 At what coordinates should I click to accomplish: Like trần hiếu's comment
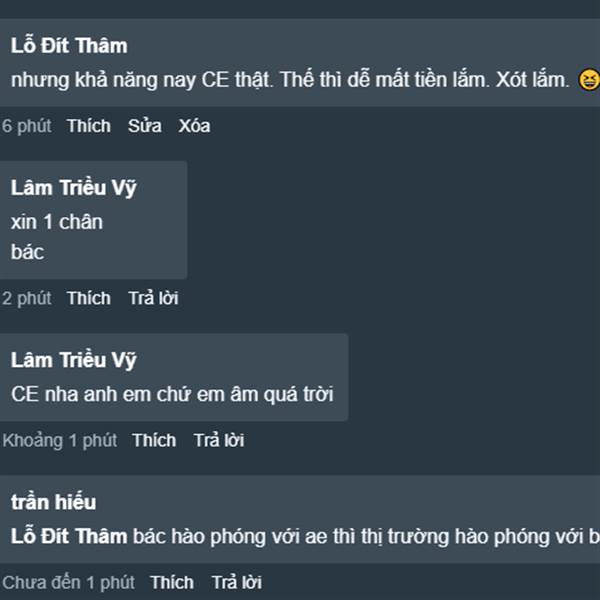point(172,583)
